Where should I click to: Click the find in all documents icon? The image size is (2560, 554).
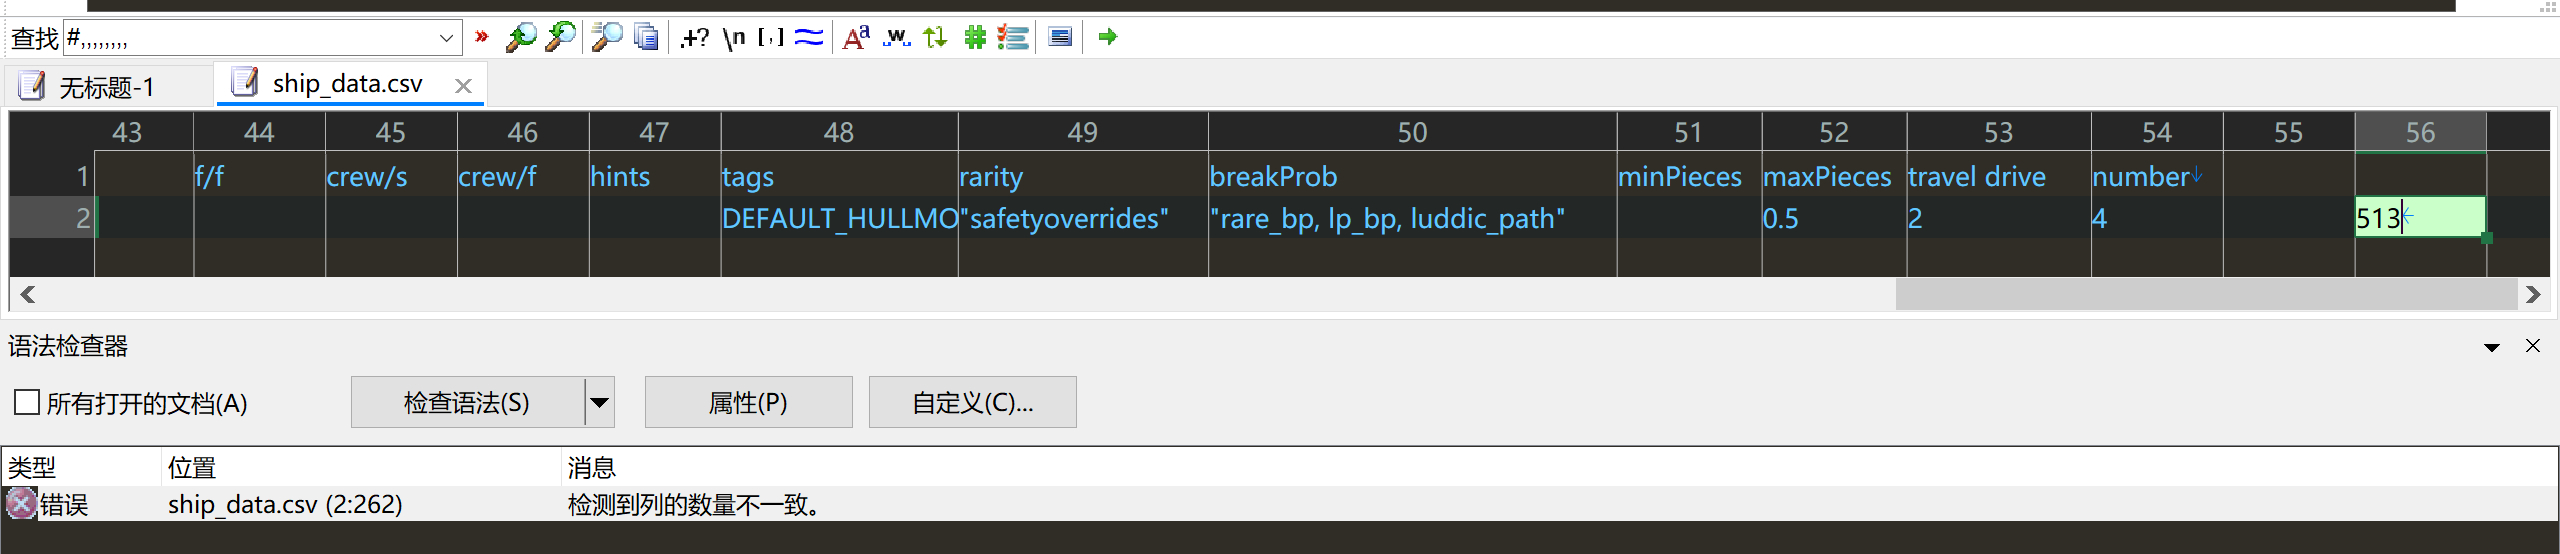(646, 37)
